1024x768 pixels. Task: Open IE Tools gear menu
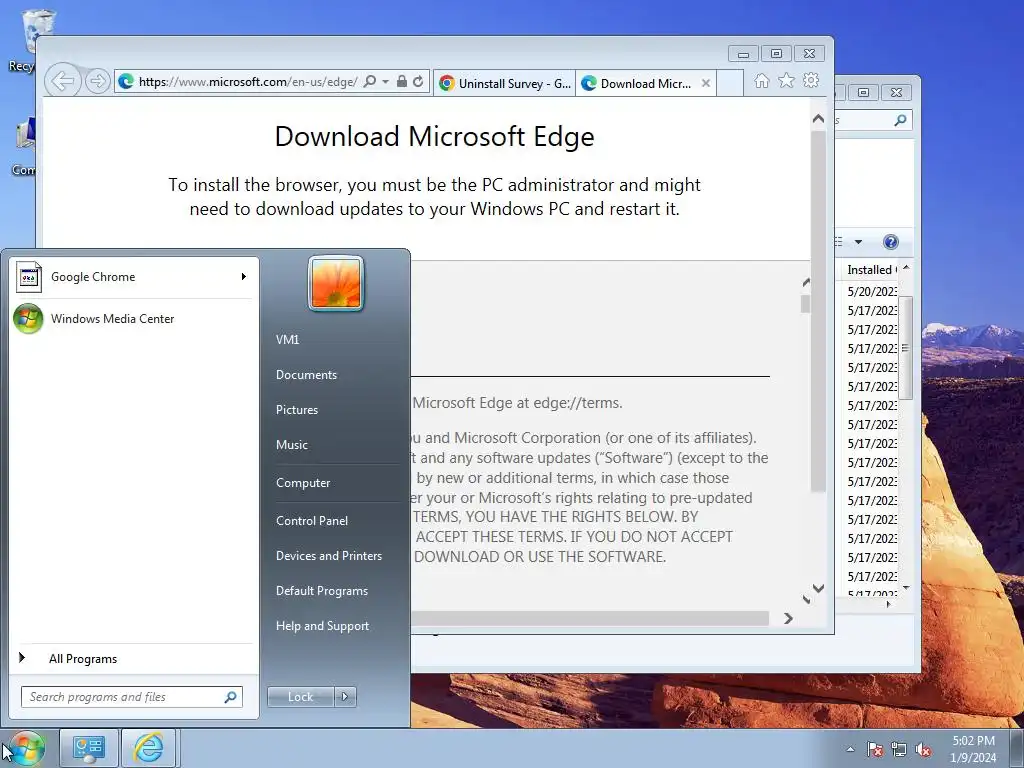click(811, 80)
